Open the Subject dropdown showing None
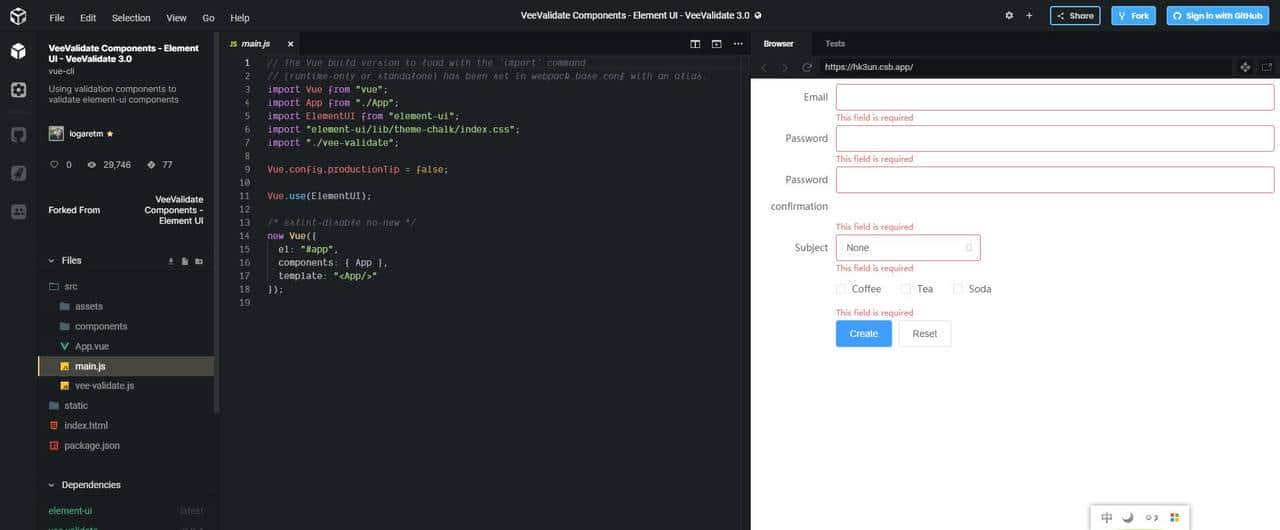This screenshot has width=1280, height=530. pyautogui.click(x=908, y=248)
